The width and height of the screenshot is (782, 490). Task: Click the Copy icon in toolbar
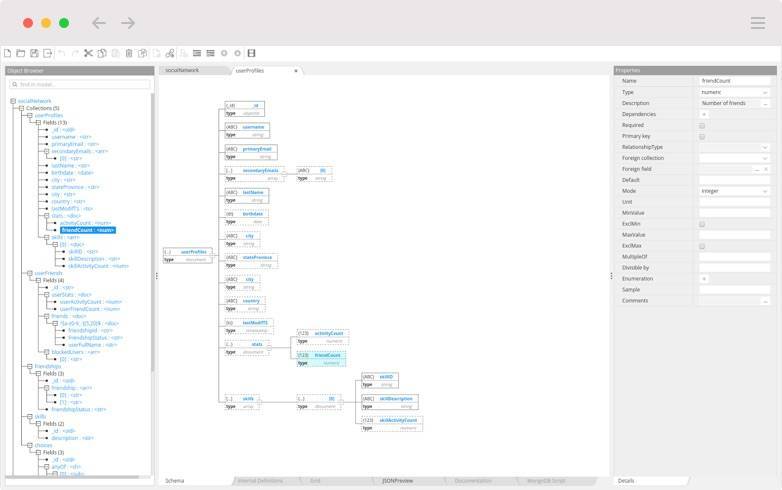coord(102,53)
